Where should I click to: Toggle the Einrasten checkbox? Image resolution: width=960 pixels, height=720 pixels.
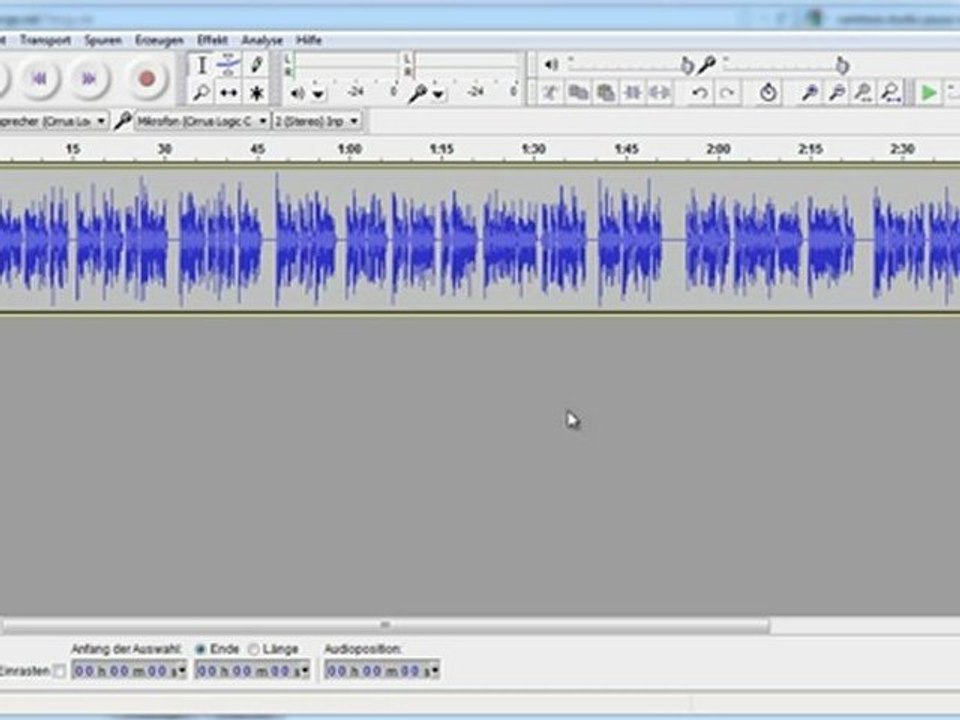tap(59, 671)
